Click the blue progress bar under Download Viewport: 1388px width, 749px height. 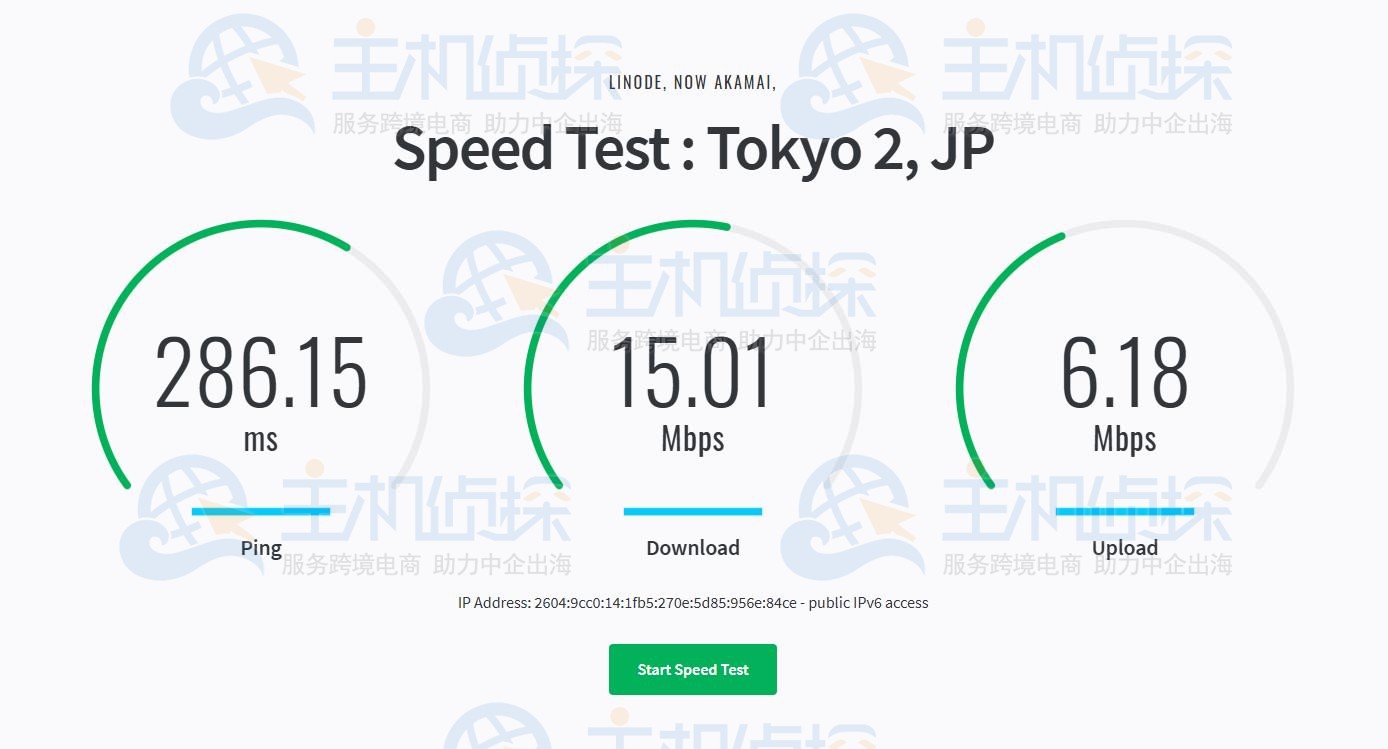pos(692,511)
